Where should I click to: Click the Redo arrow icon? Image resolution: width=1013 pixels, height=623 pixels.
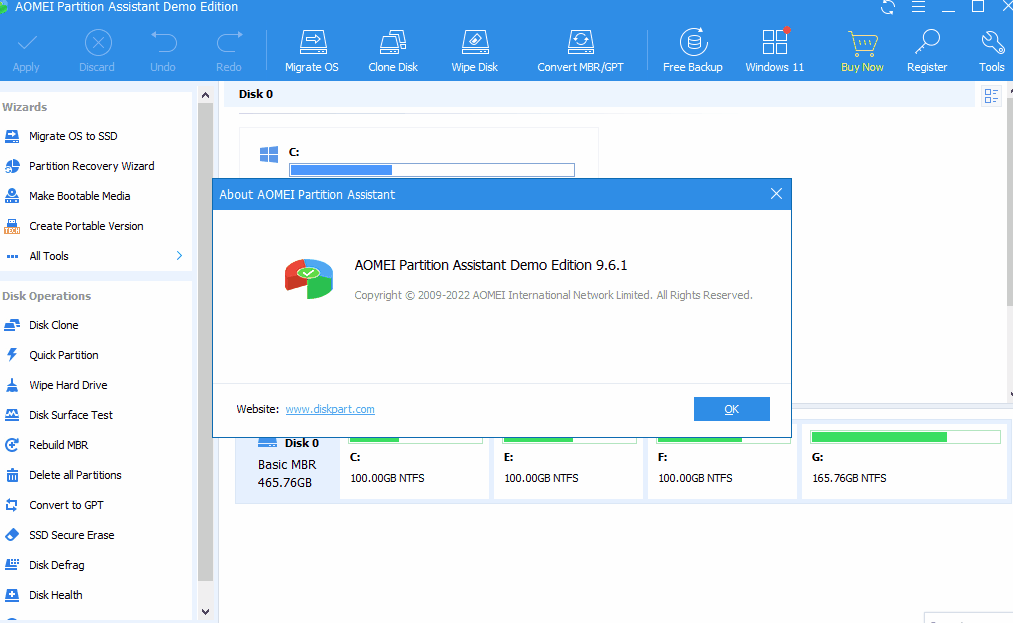pos(229,43)
